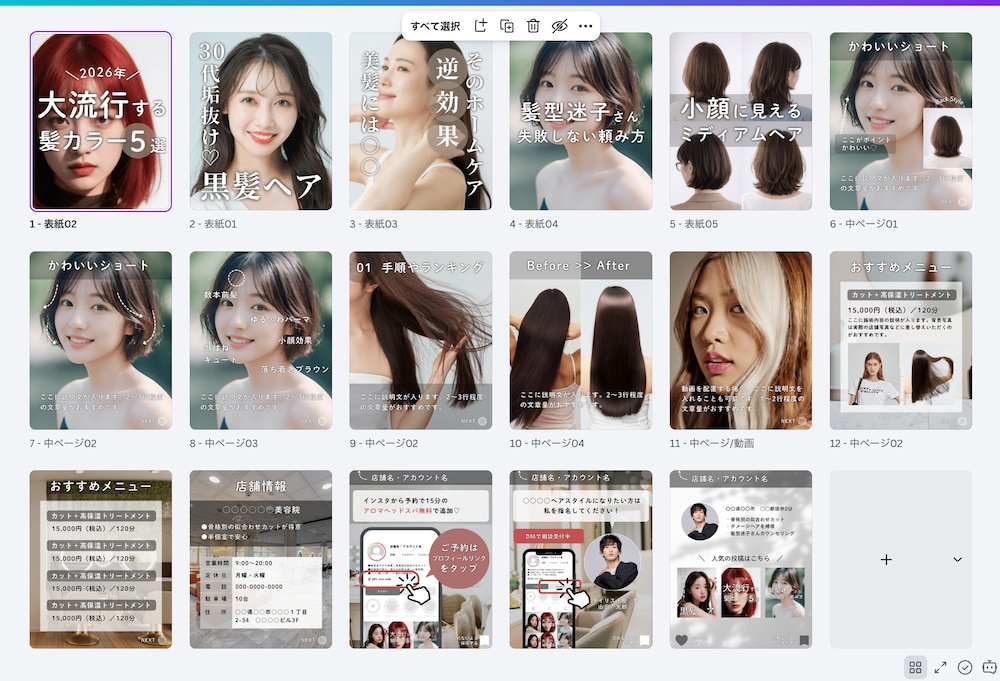1000x681 pixels.
Task: Toggle the grid view icon
Action: (915, 667)
